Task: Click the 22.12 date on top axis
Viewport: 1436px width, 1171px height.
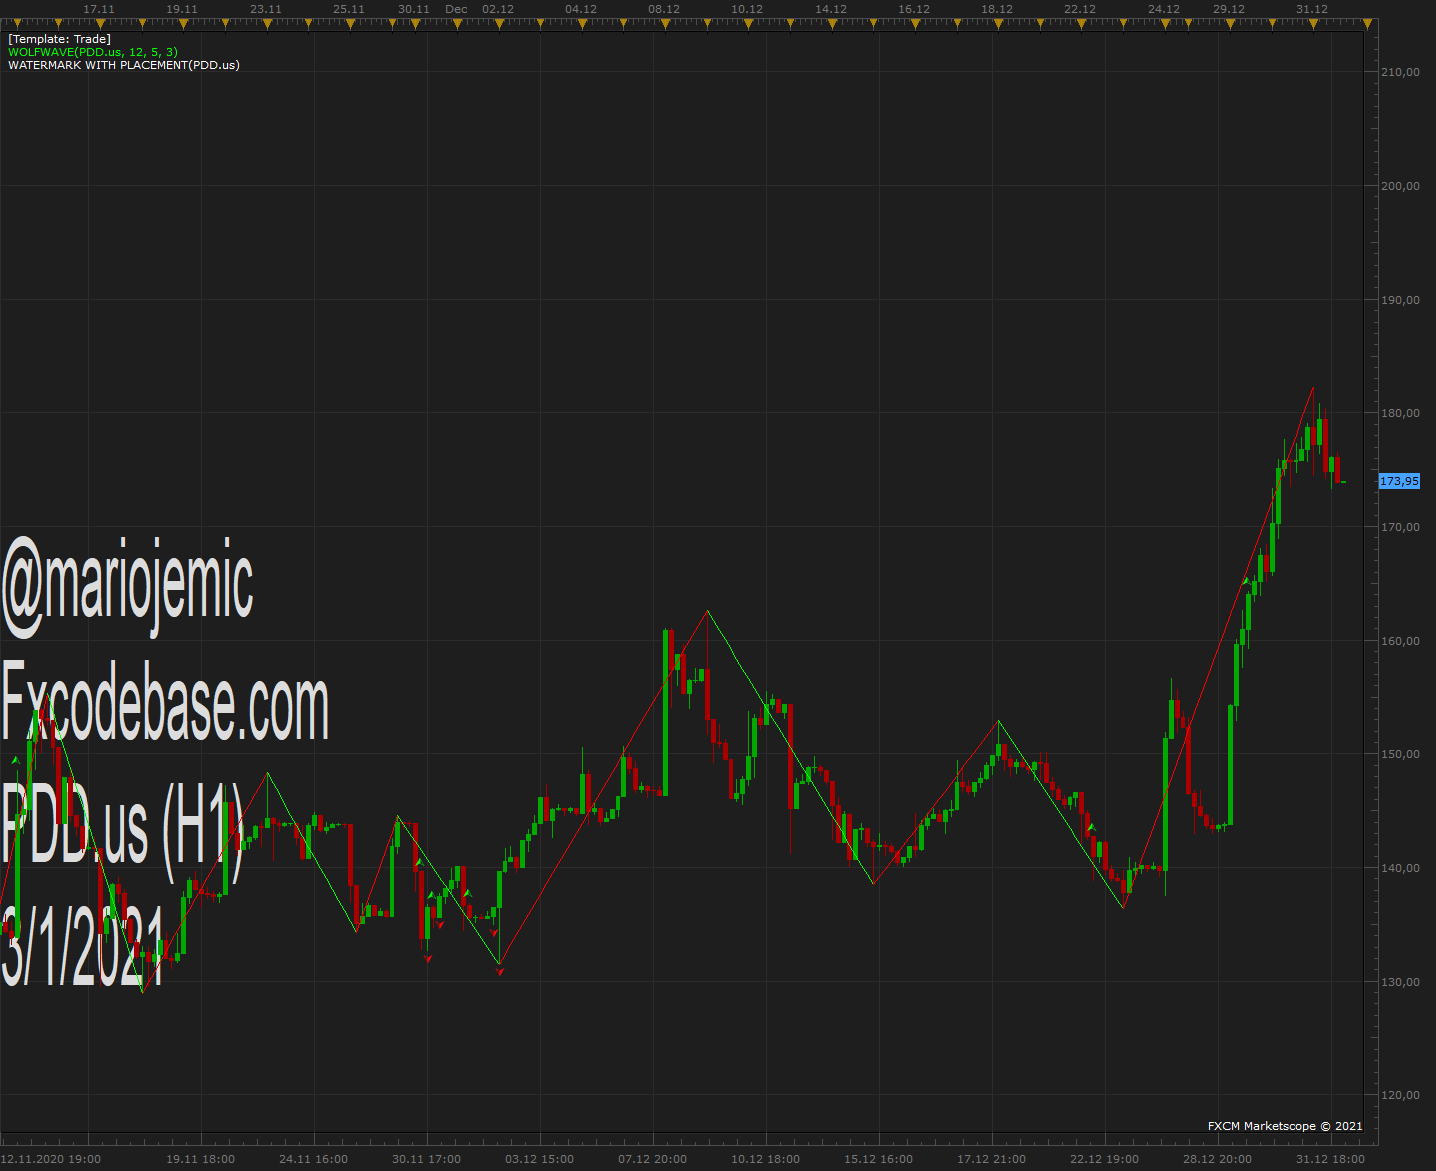Action: click(x=1080, y=9)
